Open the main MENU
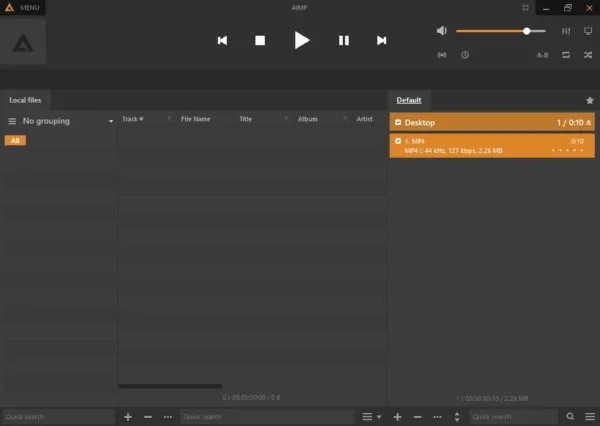 pyautogui.click(x=22, y=7)
